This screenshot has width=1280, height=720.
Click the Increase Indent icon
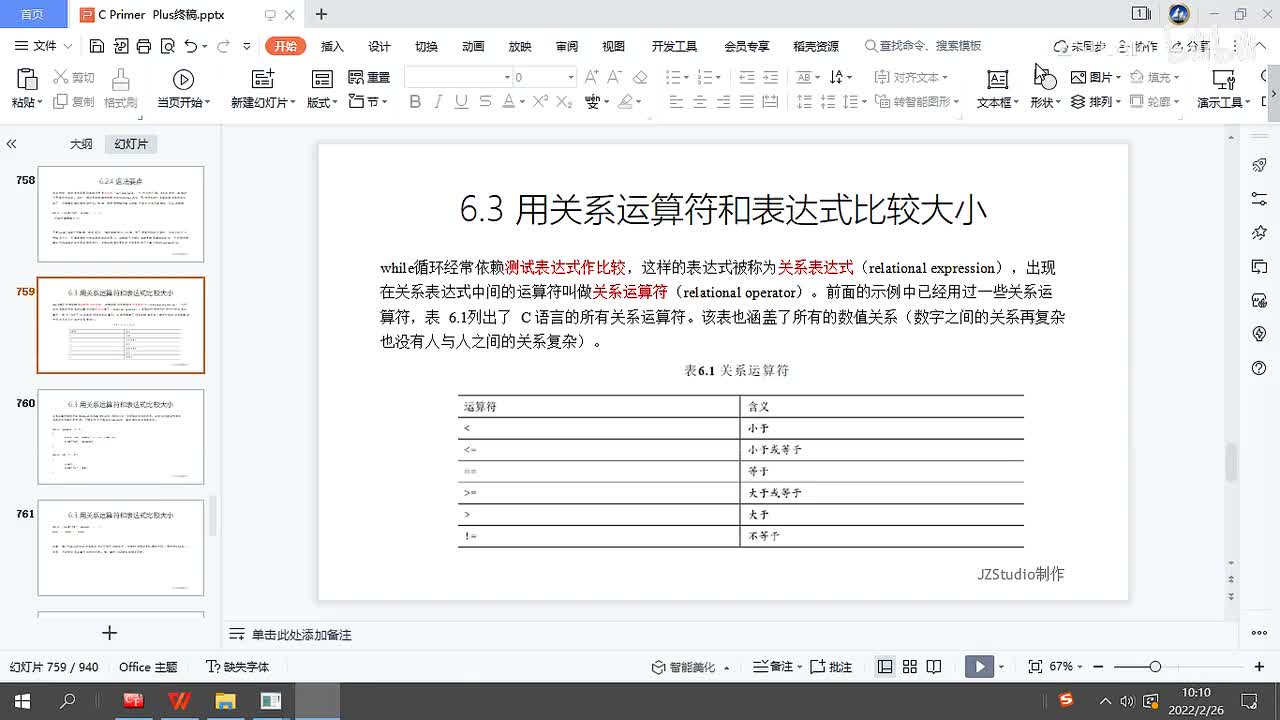click(771, 77)
